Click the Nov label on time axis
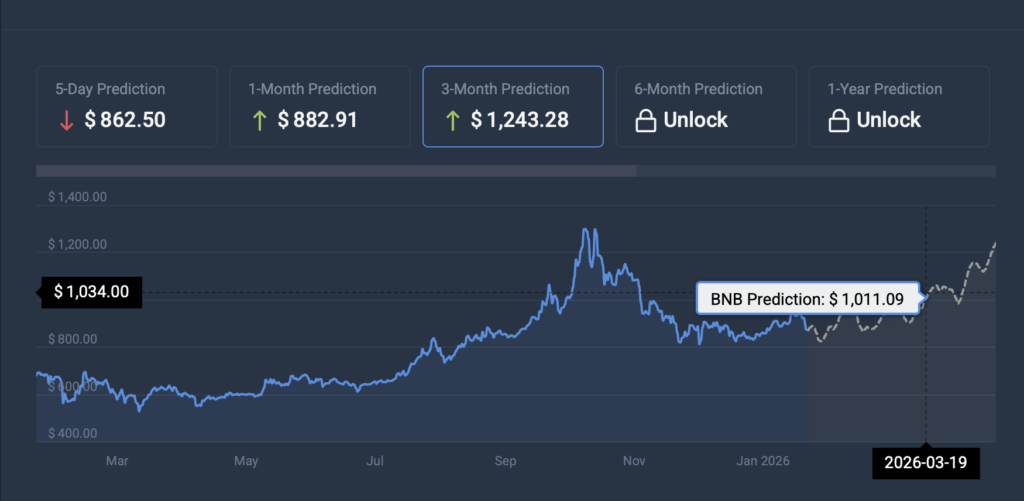 pyautogui.click(x=633, y=461)
